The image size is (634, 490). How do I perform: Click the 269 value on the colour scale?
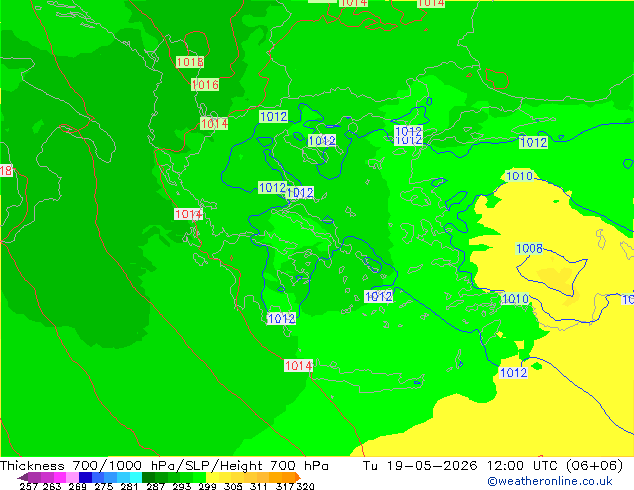pos(78,486)
